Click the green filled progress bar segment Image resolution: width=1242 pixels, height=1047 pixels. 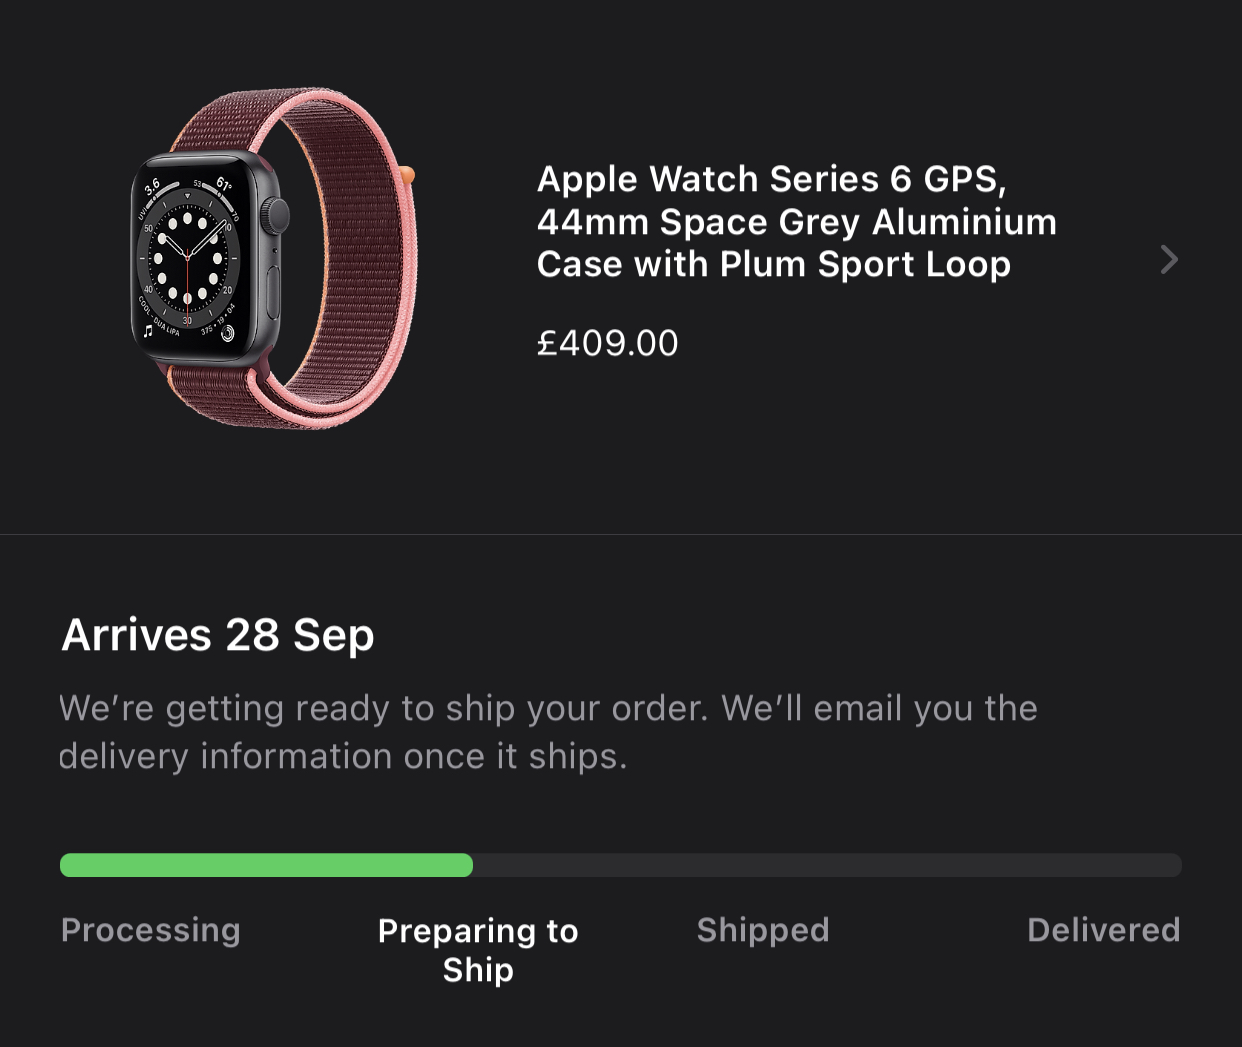[266, 865]
